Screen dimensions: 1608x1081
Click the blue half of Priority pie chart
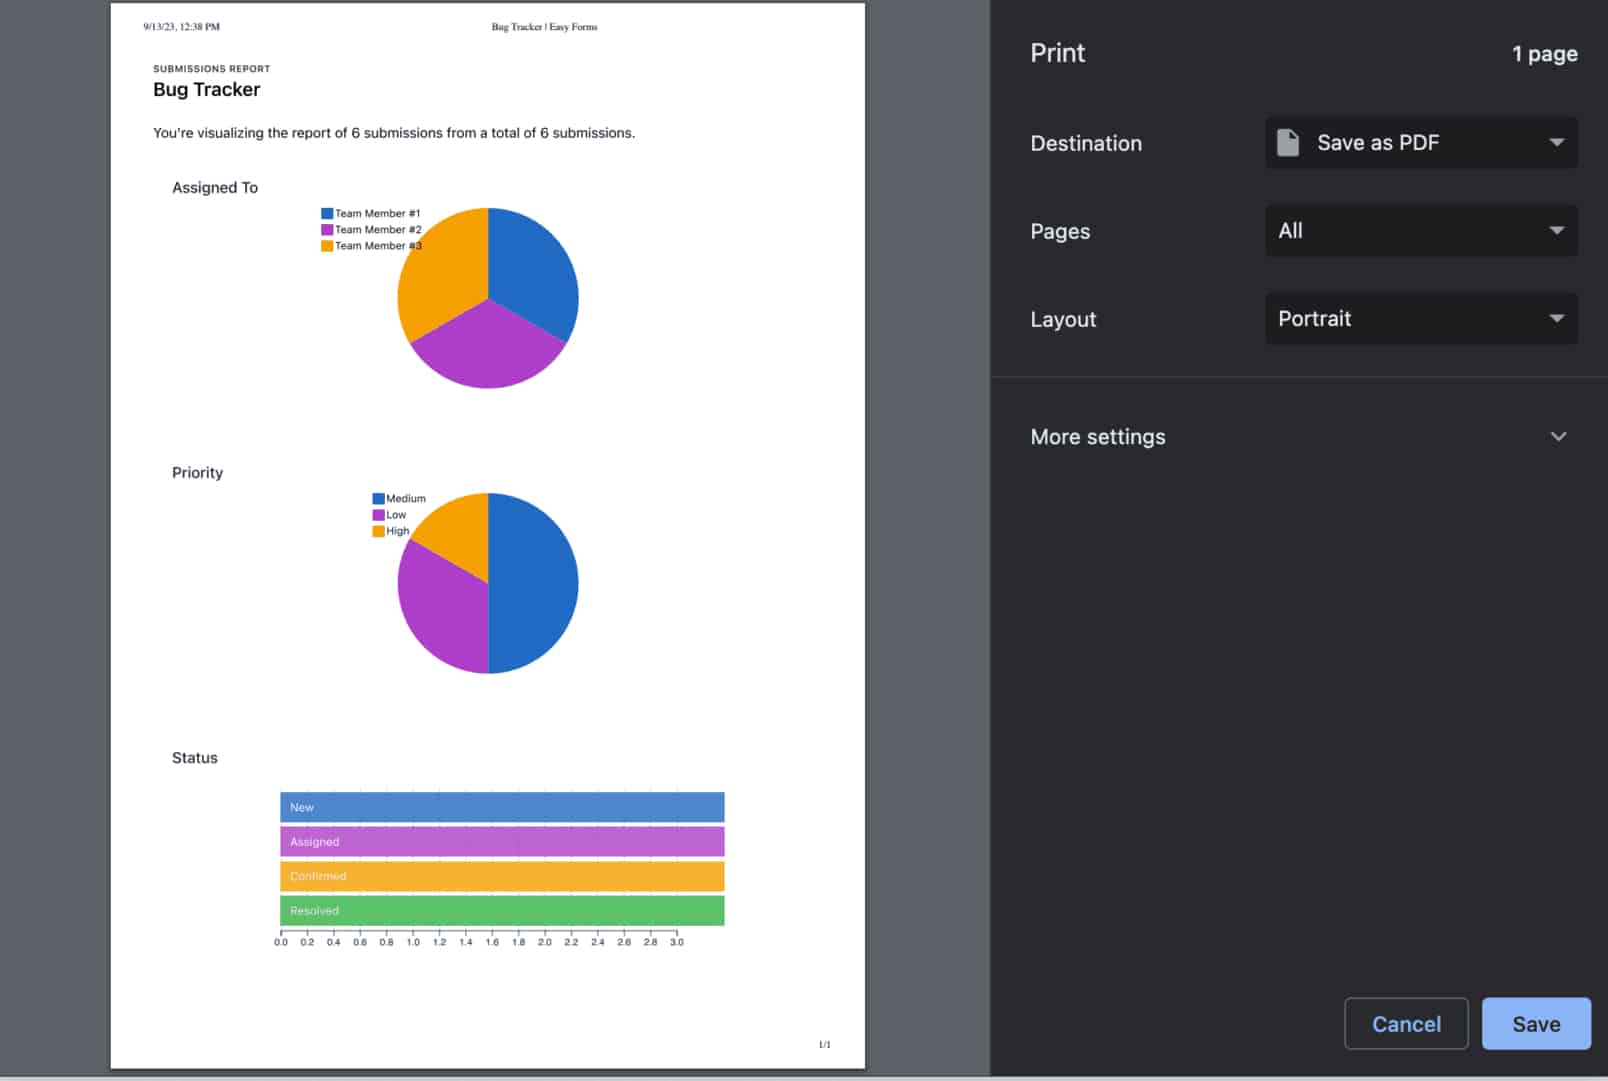(x=535, y=584)
